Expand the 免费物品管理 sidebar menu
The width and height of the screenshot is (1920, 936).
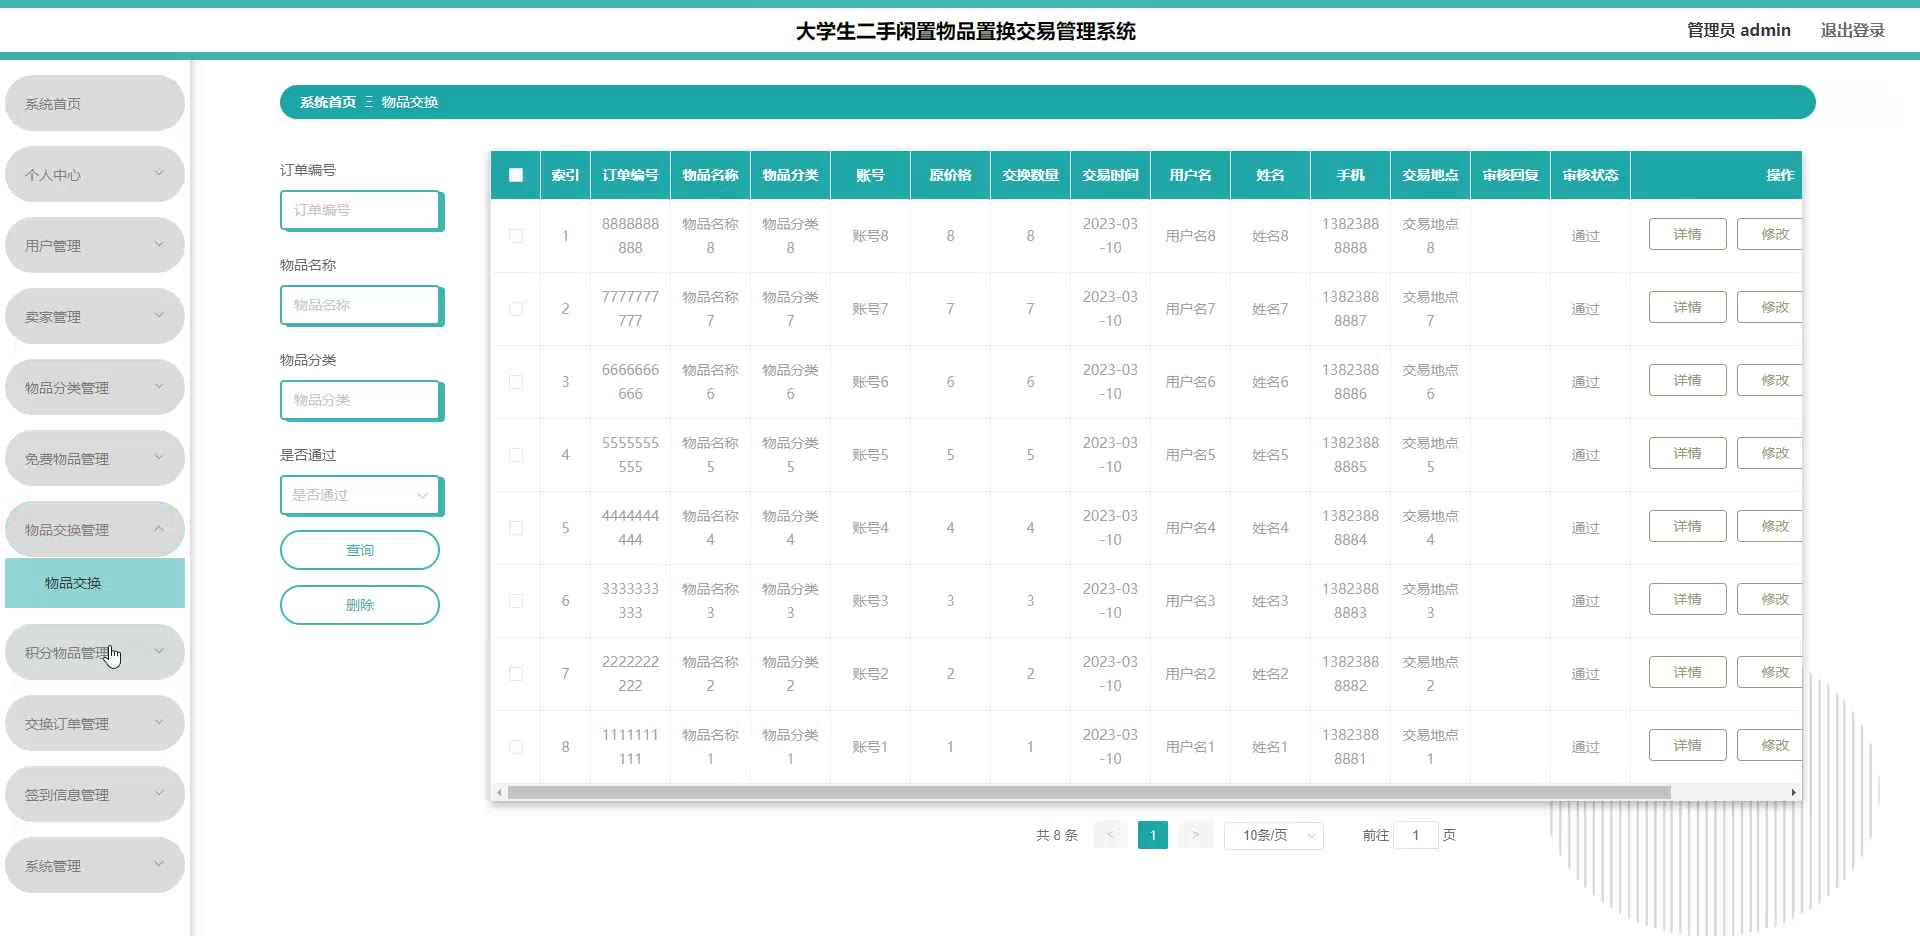tap(95, 458)
